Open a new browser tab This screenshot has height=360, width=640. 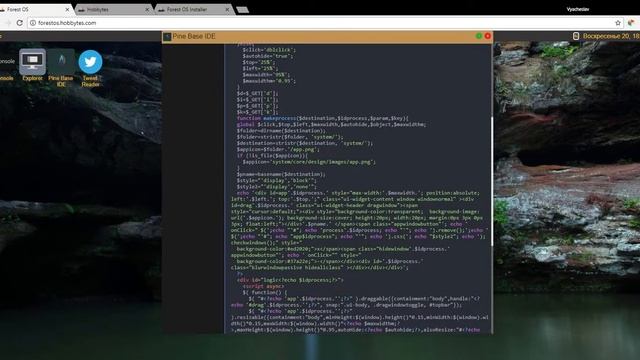point(242,10)
